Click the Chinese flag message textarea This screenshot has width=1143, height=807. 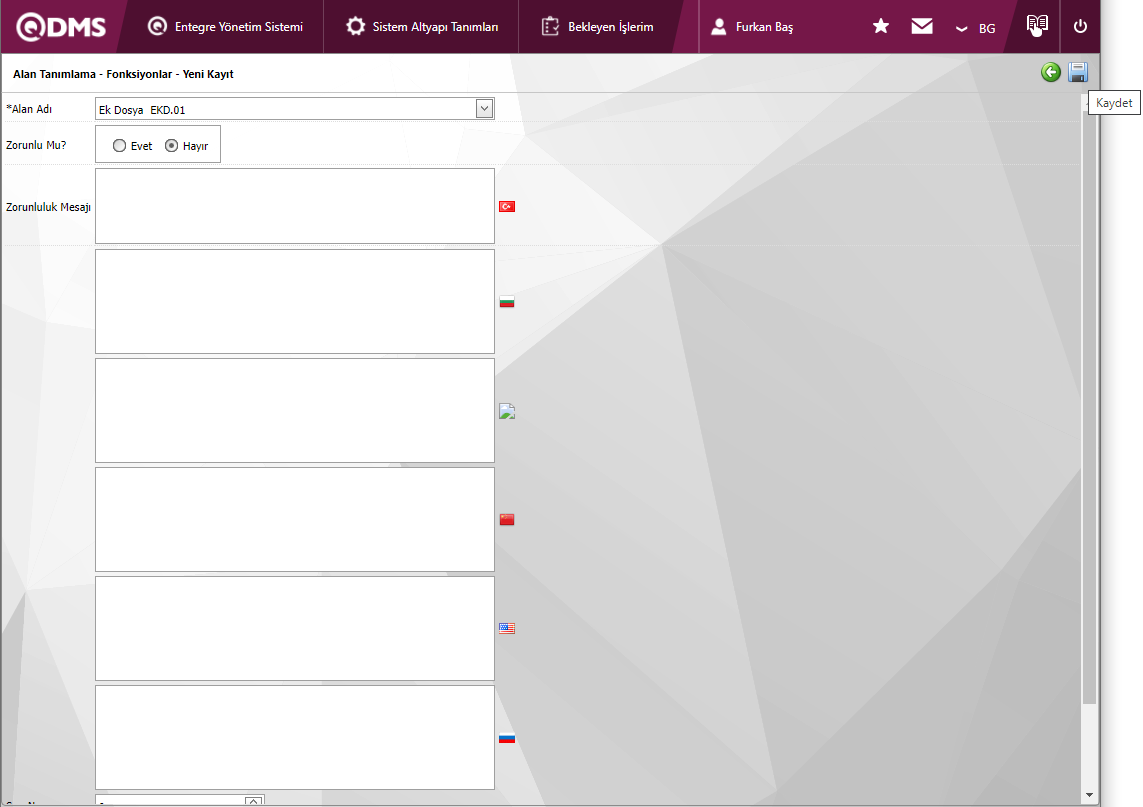click(x=294, y=519)
